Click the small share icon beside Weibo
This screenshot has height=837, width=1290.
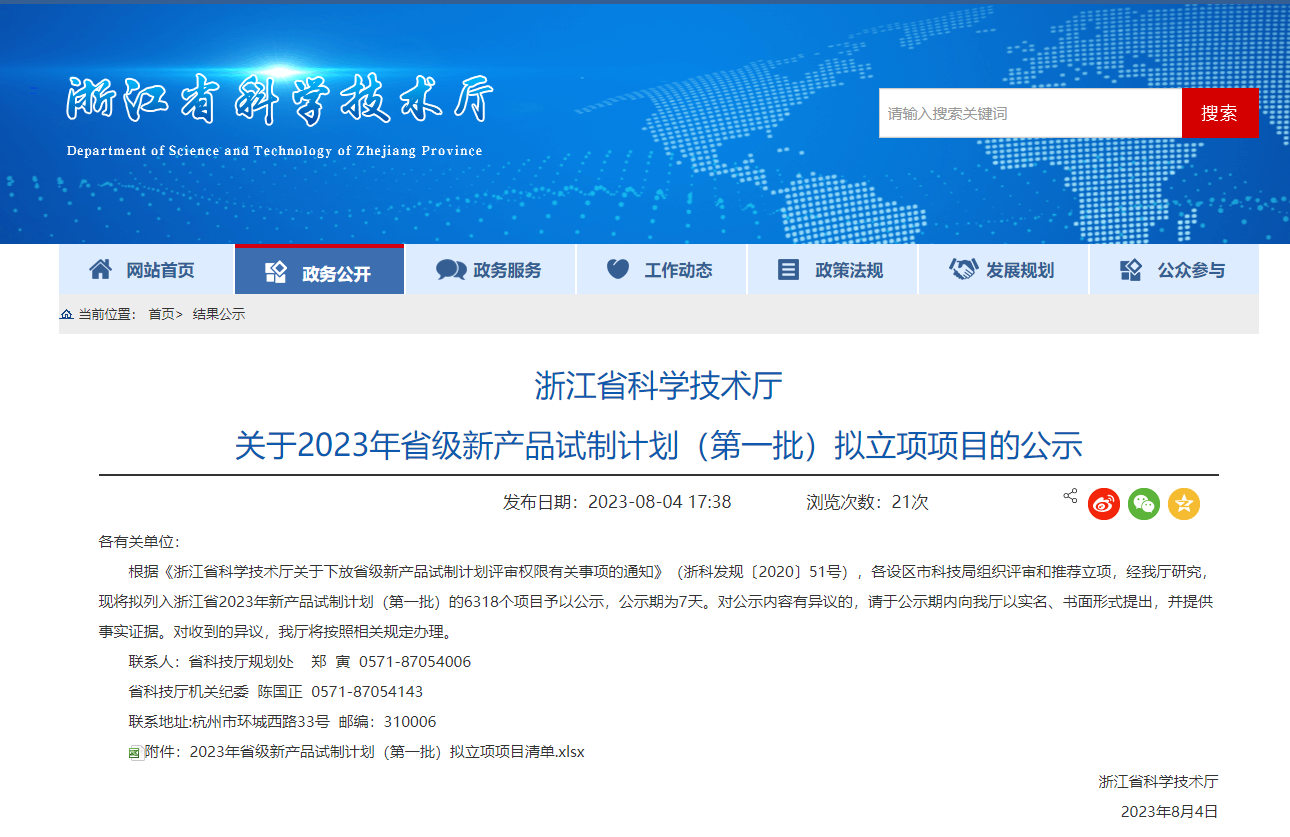pyautogui.click(x=1070, y=496)
